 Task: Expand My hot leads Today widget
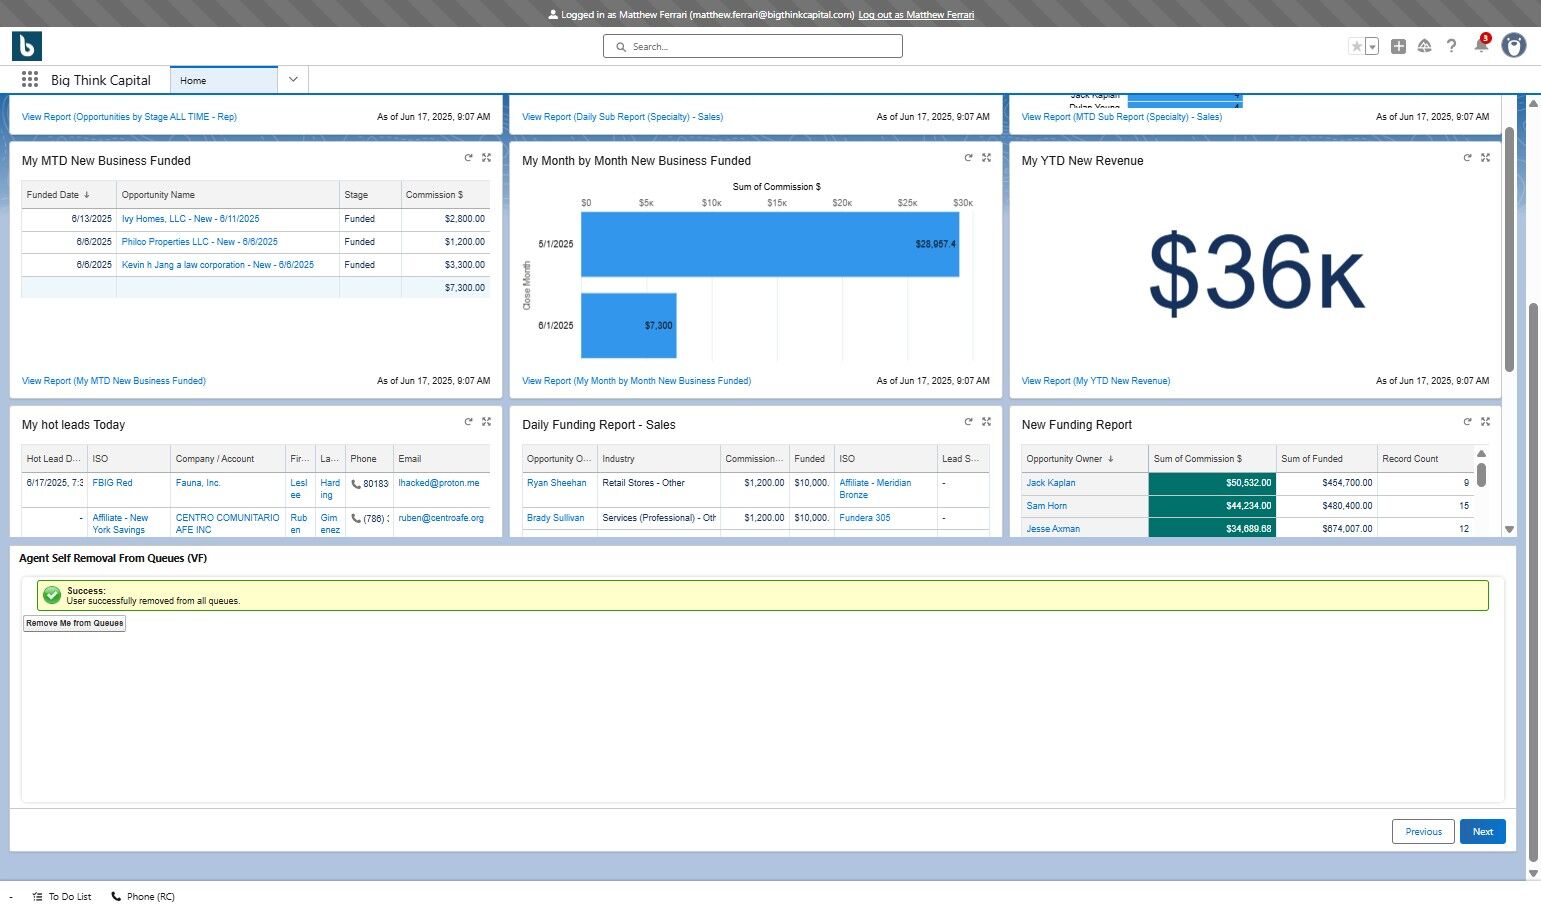point(486,422)
